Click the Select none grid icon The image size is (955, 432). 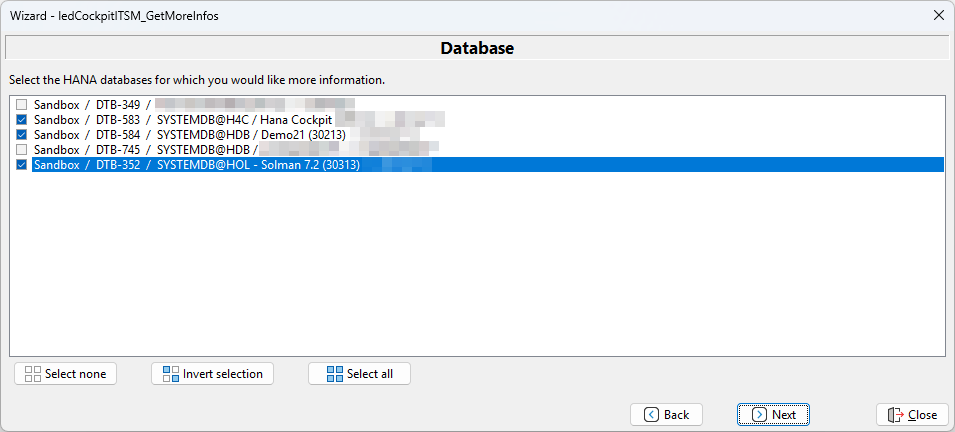click(x=33, y=374)
